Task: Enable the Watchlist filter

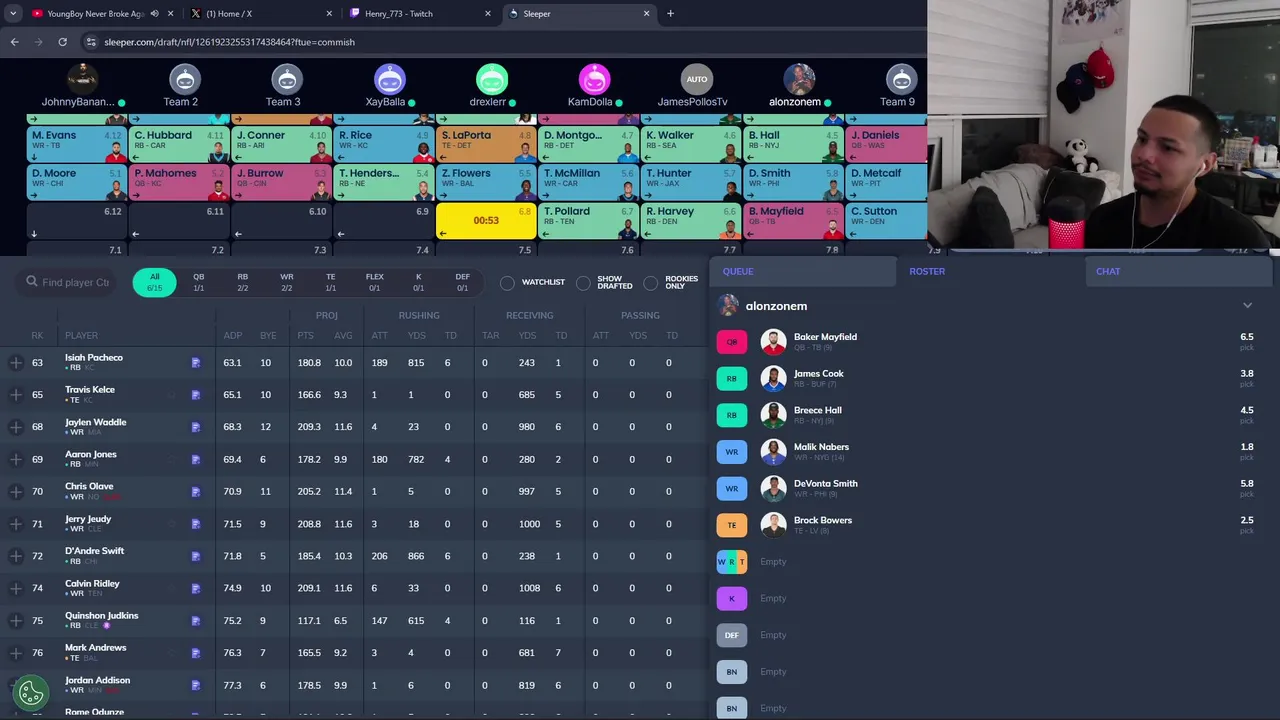Action: [507, 283]
